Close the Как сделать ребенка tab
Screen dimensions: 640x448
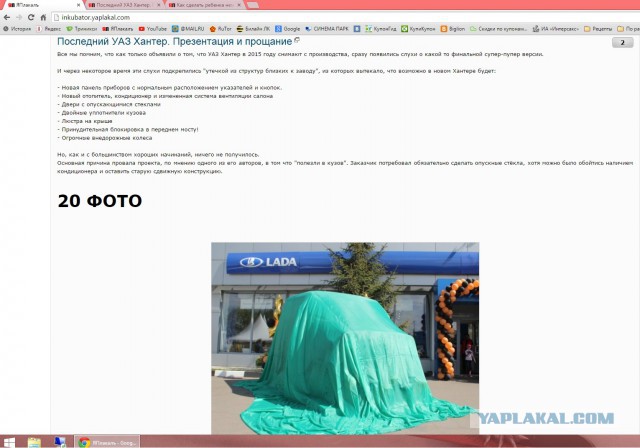click(x=239, y=5)
